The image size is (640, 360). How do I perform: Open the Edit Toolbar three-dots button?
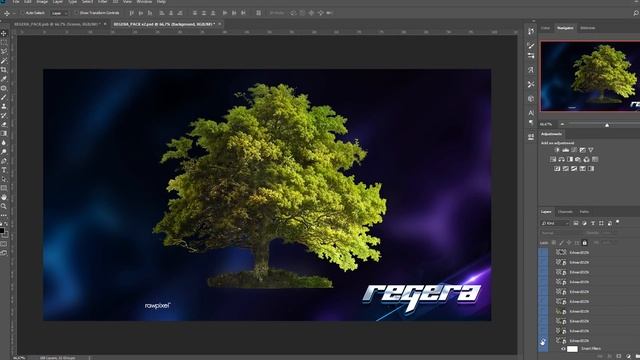point(4,215)
